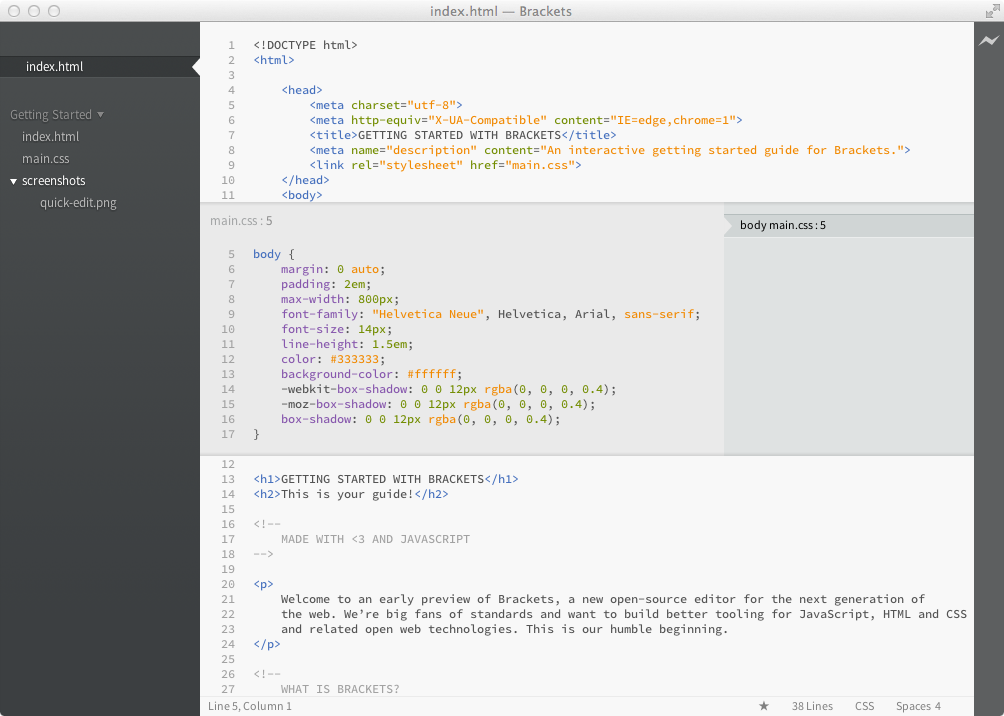Open the Getting Started project dropdown
Image resolution: width=1004 pixels, height=716 pixels.
pyautogui.click(x=57, y=115)
